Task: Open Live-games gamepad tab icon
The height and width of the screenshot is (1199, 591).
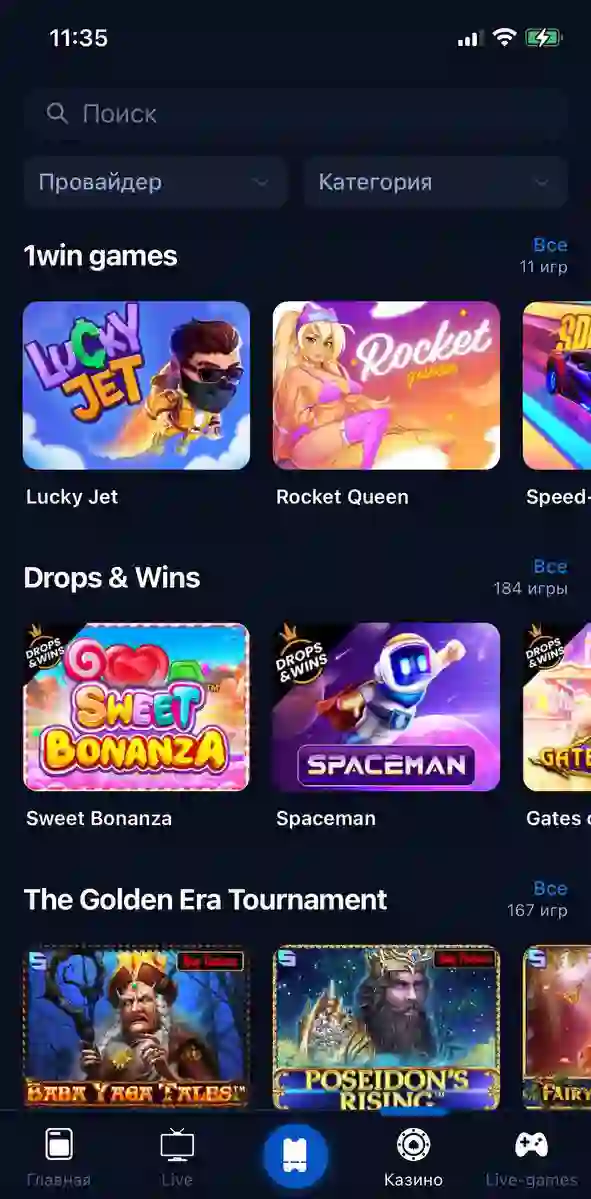Action: [x=531, y=1145]
